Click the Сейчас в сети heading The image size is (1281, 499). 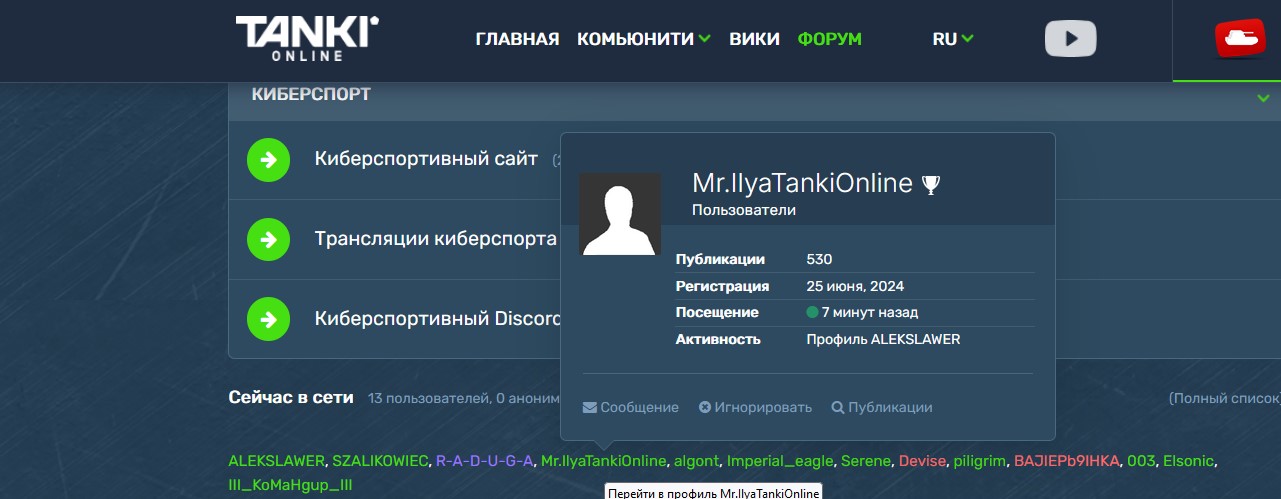pyautogui.click(x=291, y=397)
